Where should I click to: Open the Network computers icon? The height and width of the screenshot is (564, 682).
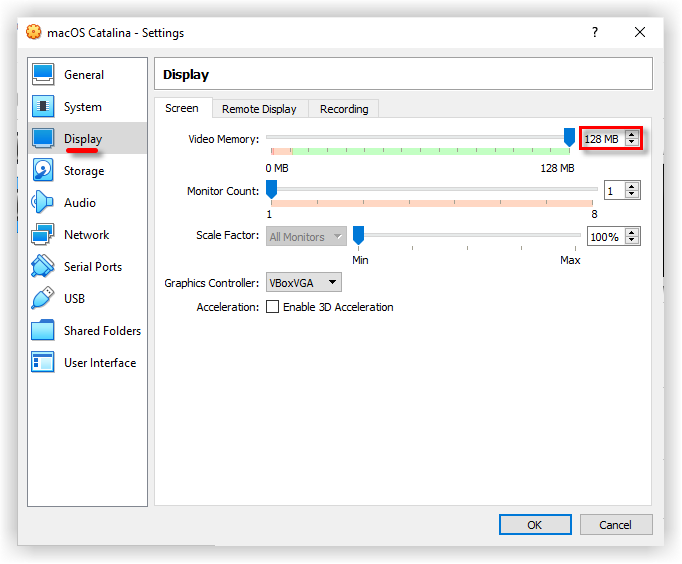43,234
